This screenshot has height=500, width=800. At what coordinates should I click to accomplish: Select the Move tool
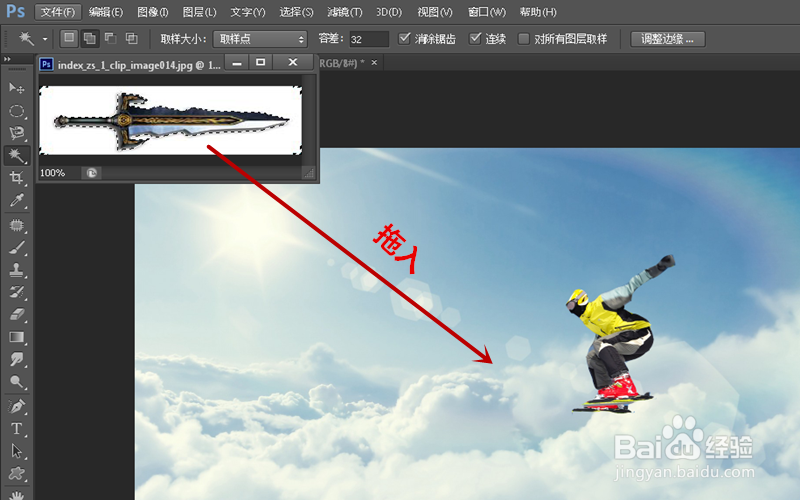tap(16, 88)
